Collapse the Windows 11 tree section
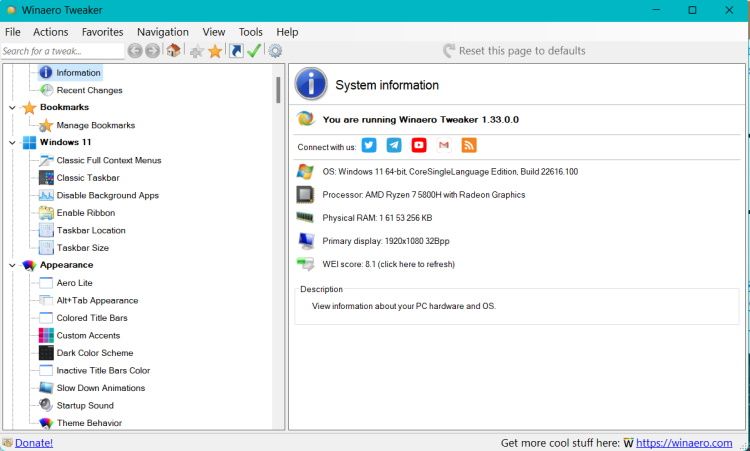Viewport: 750px width, 451px height. click(12, 143)
